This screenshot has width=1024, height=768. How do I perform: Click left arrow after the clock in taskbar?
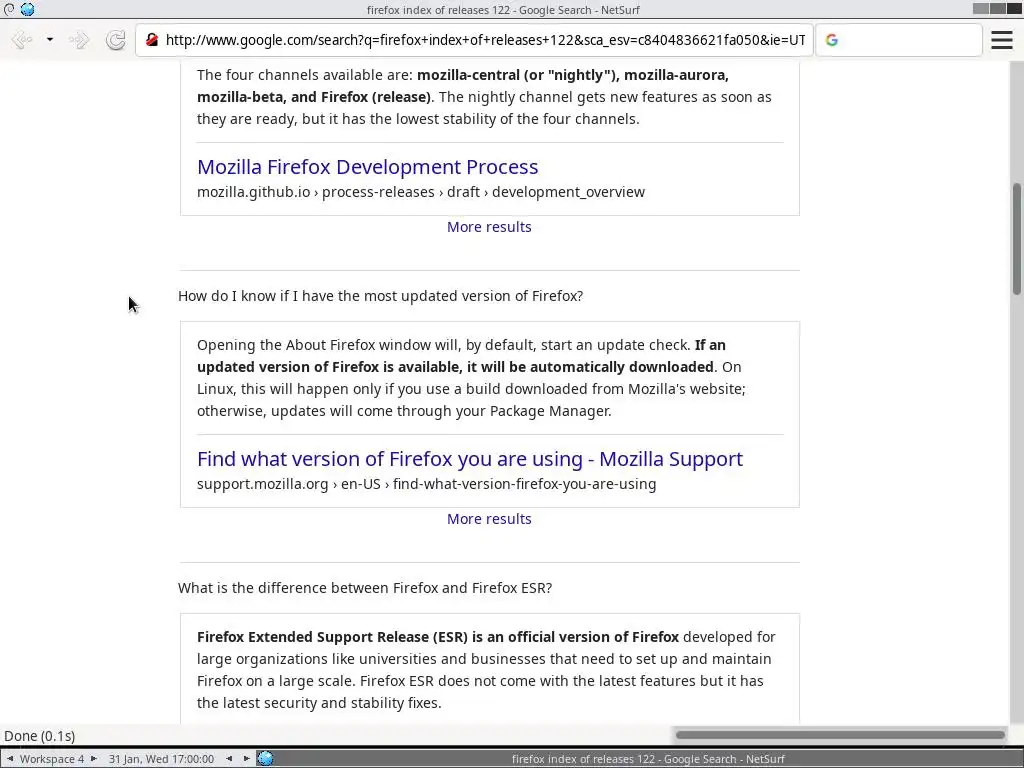point(229,759)
